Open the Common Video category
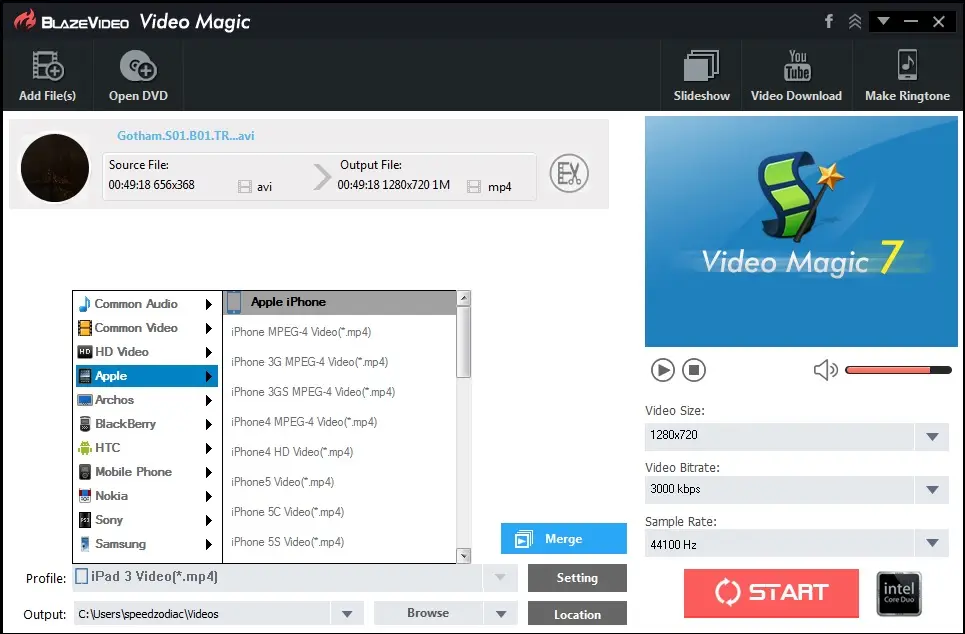The height and width of the screenshot is (634, 965). coord(146,327)
